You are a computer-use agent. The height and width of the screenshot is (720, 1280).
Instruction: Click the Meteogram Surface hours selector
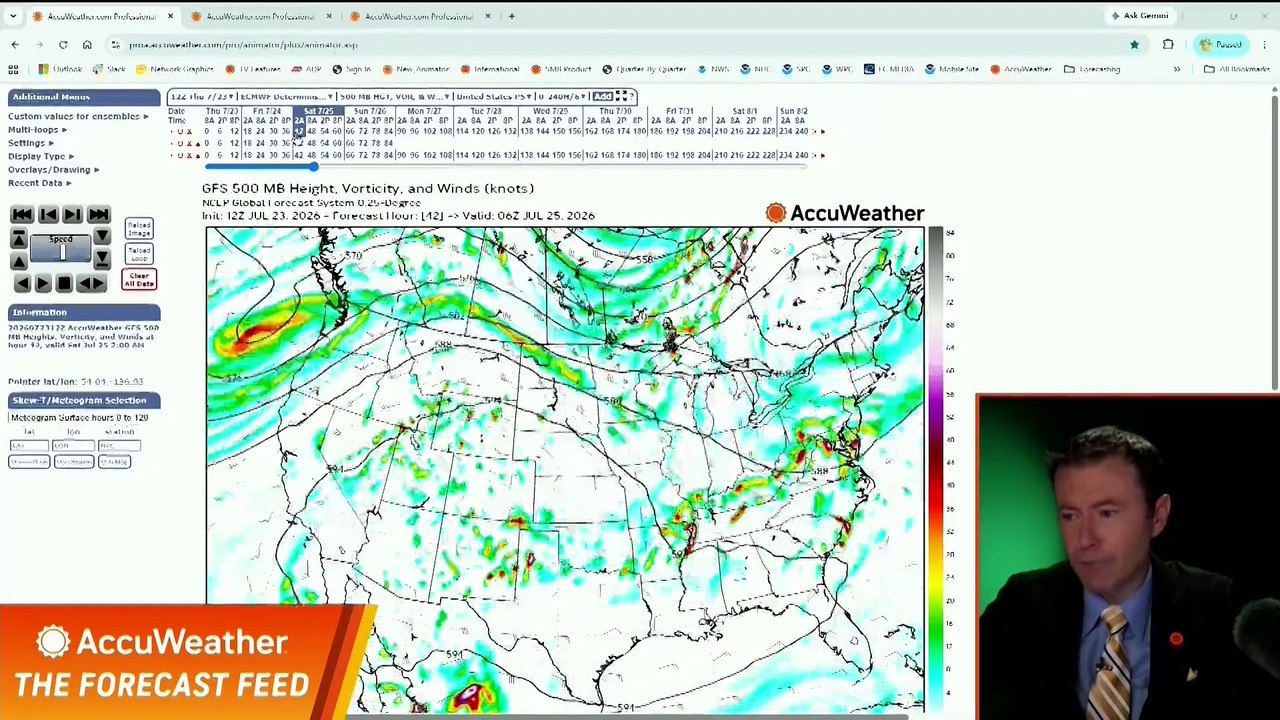79,418
